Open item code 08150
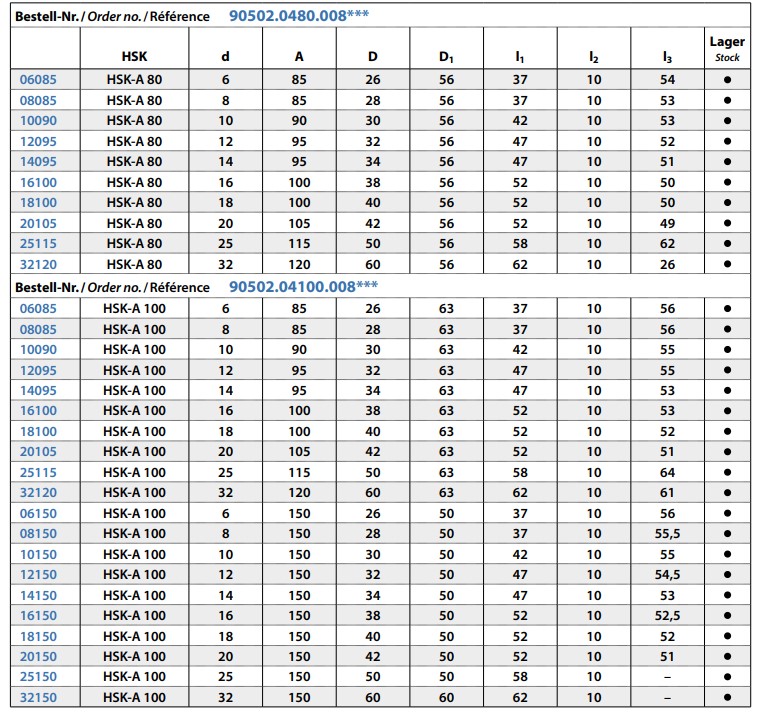 38,534
